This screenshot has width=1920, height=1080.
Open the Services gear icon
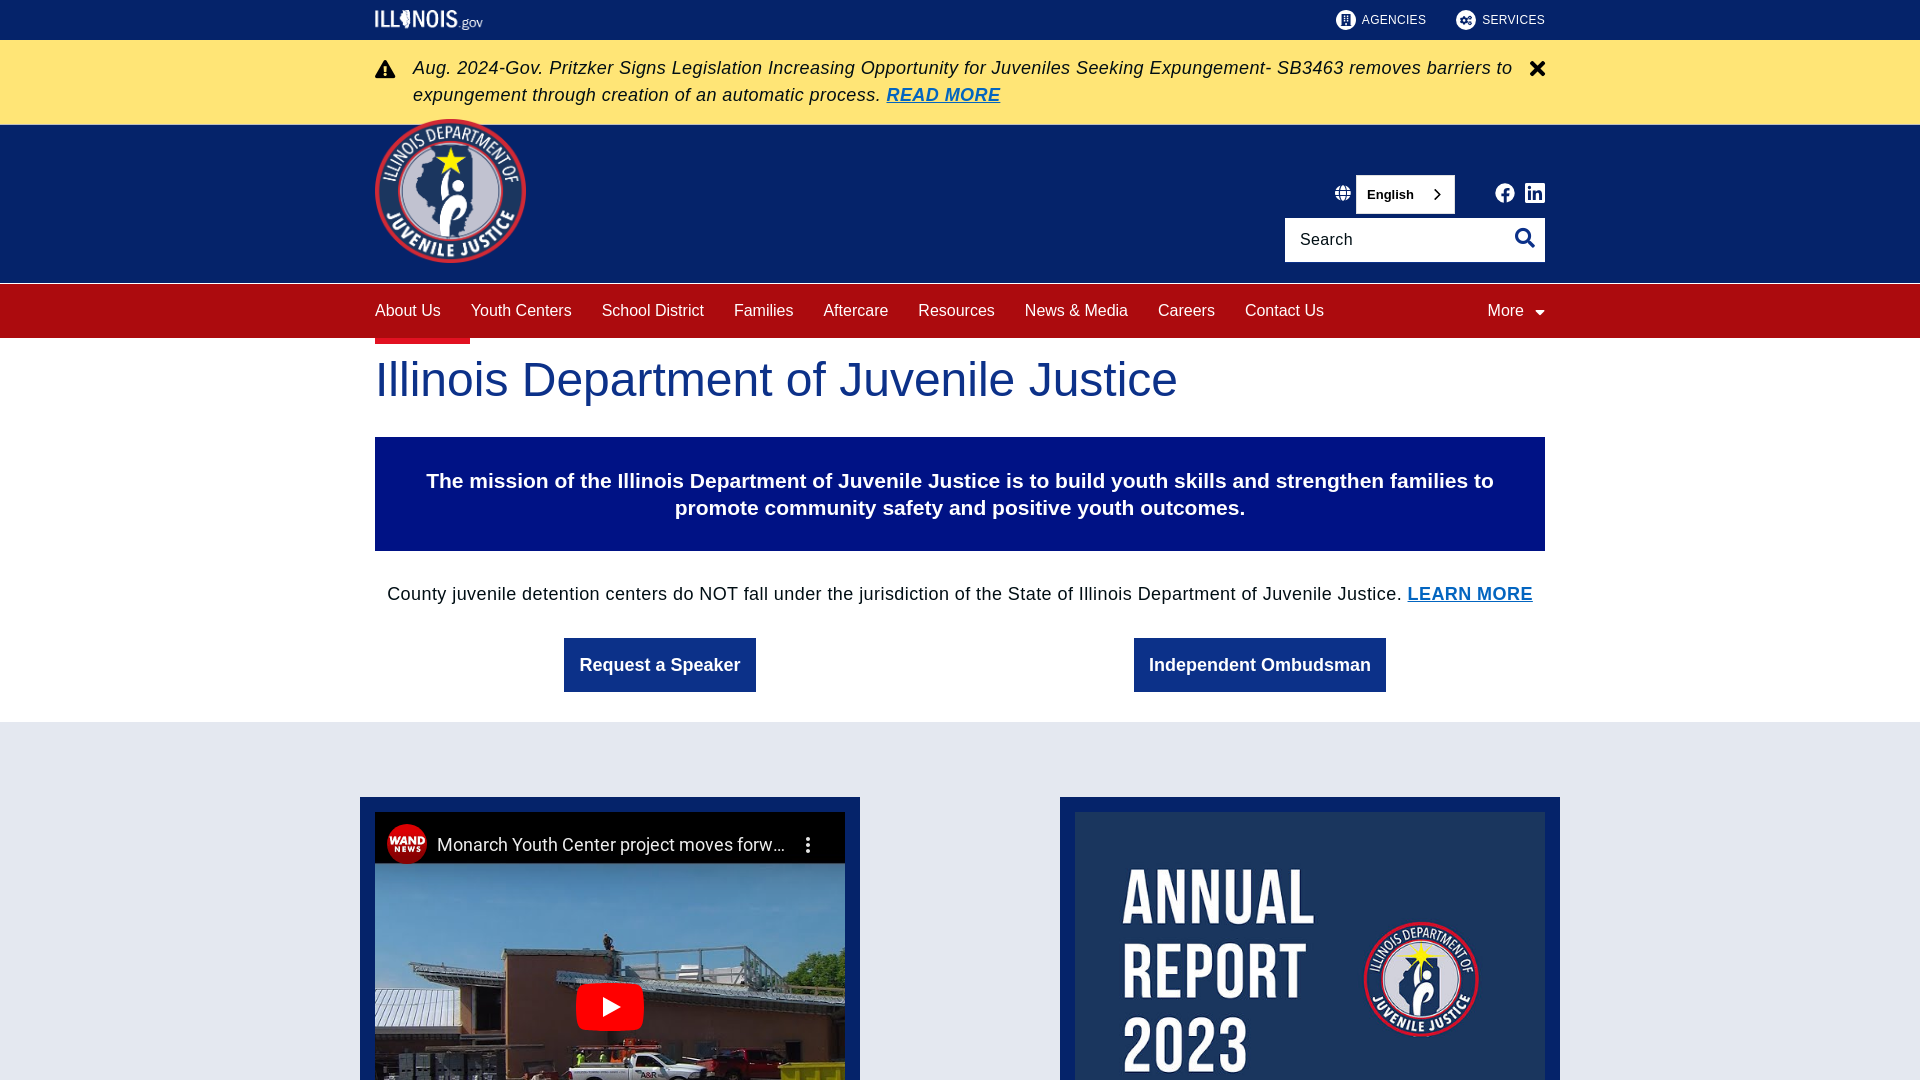coord(1466,20)
